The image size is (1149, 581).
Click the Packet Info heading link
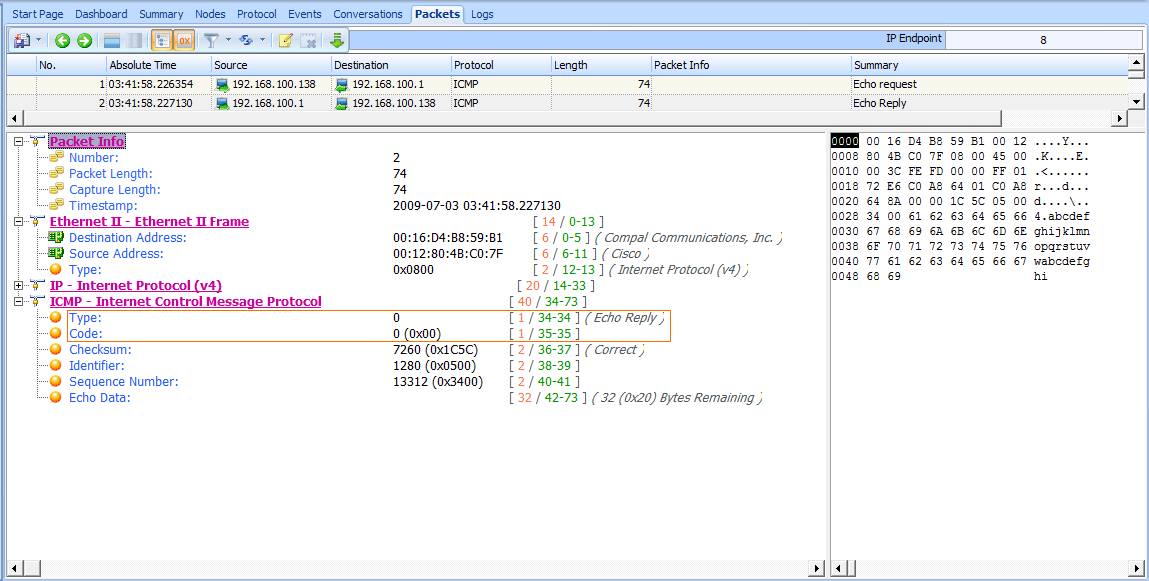click(86, 141)
